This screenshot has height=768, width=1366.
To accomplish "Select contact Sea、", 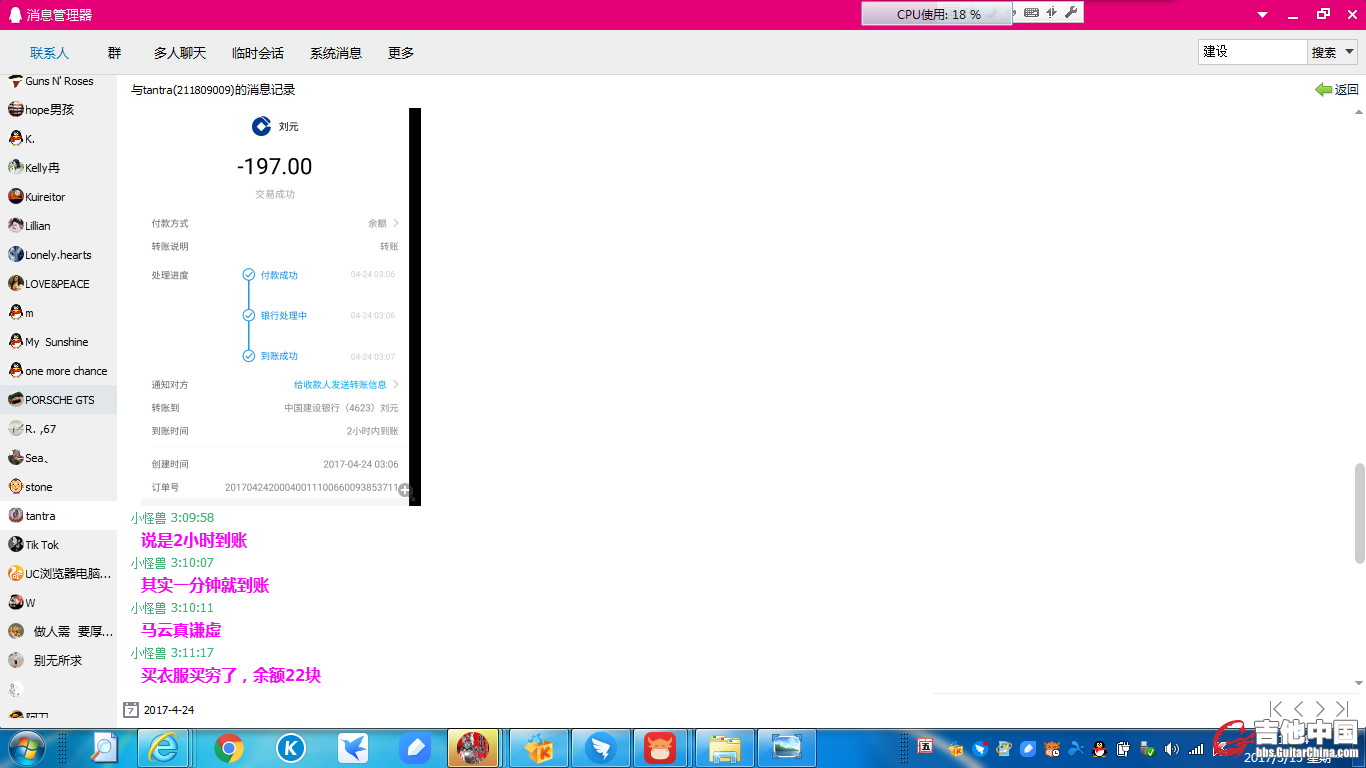I will (58, 458).
